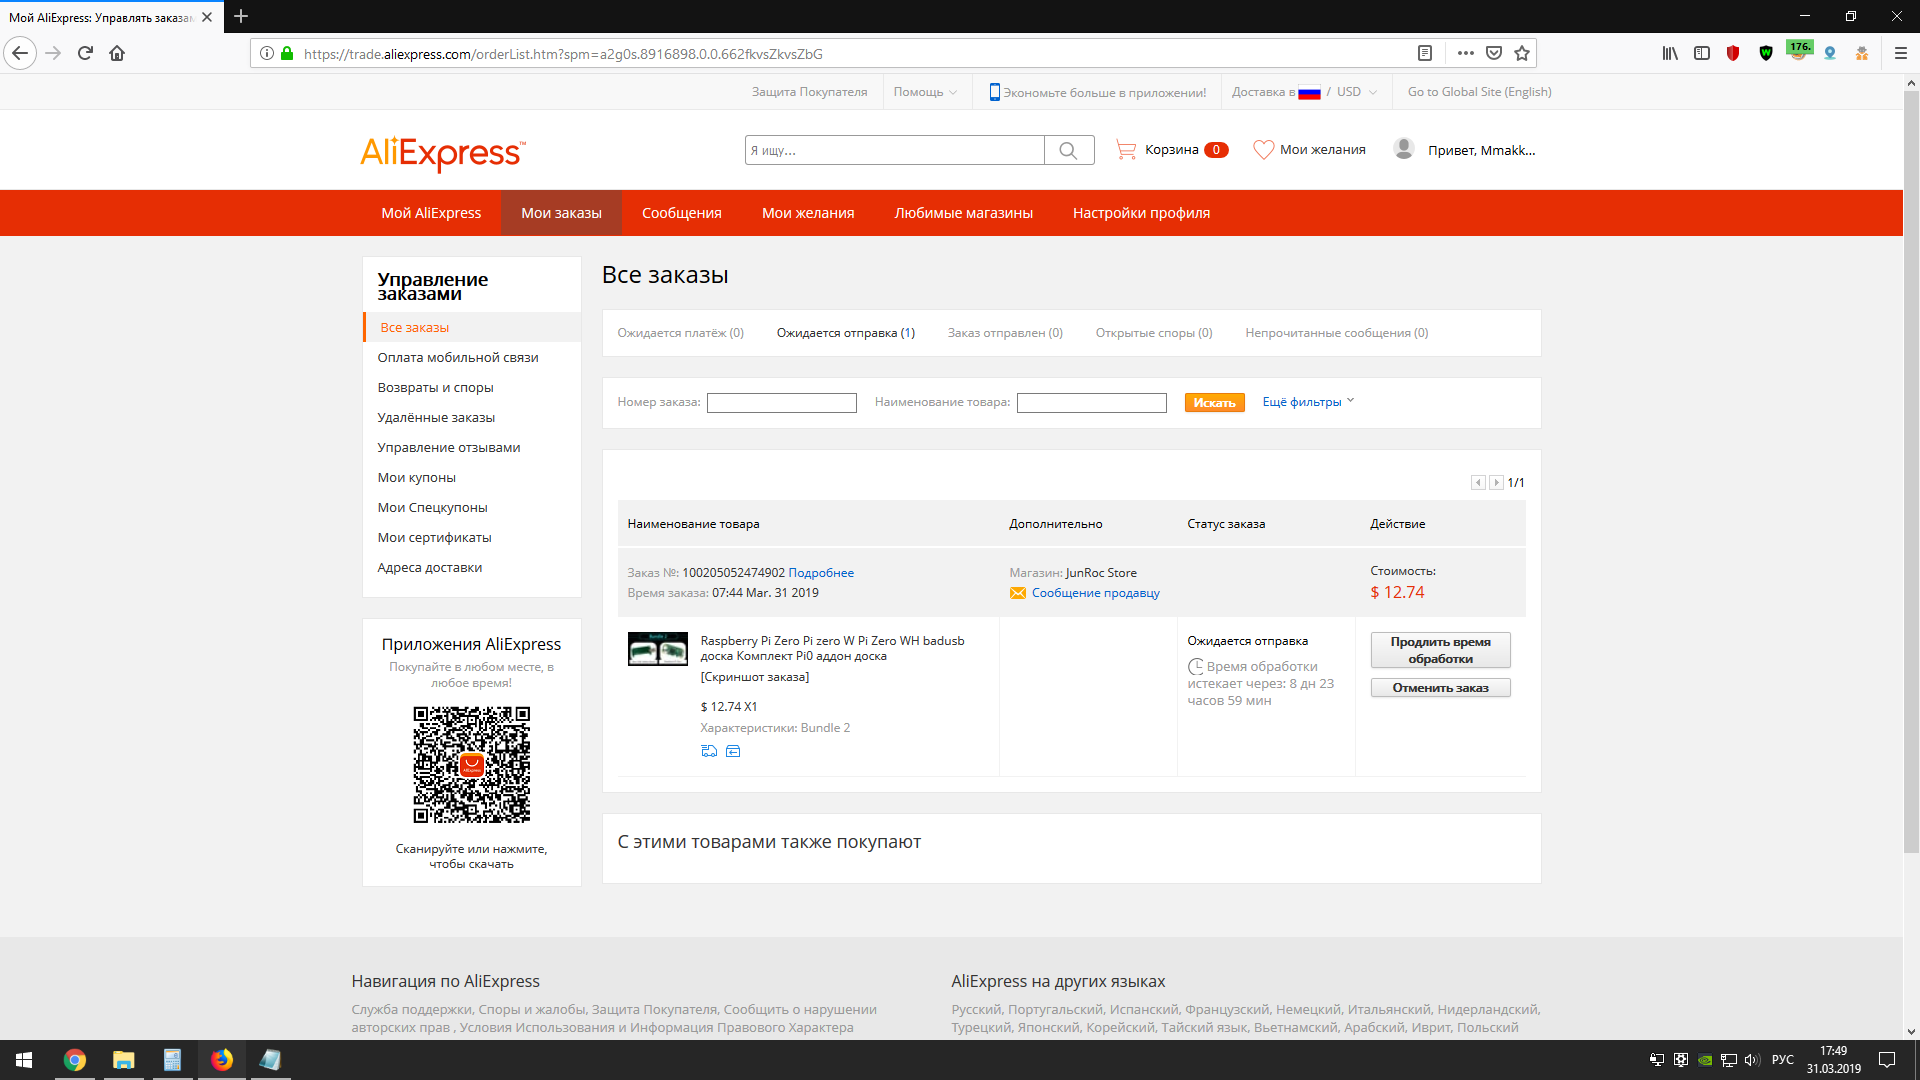The height and width of the screenshot is (1080, 1920).
Task: Open order Подробнее link
Action: [821, 573]
